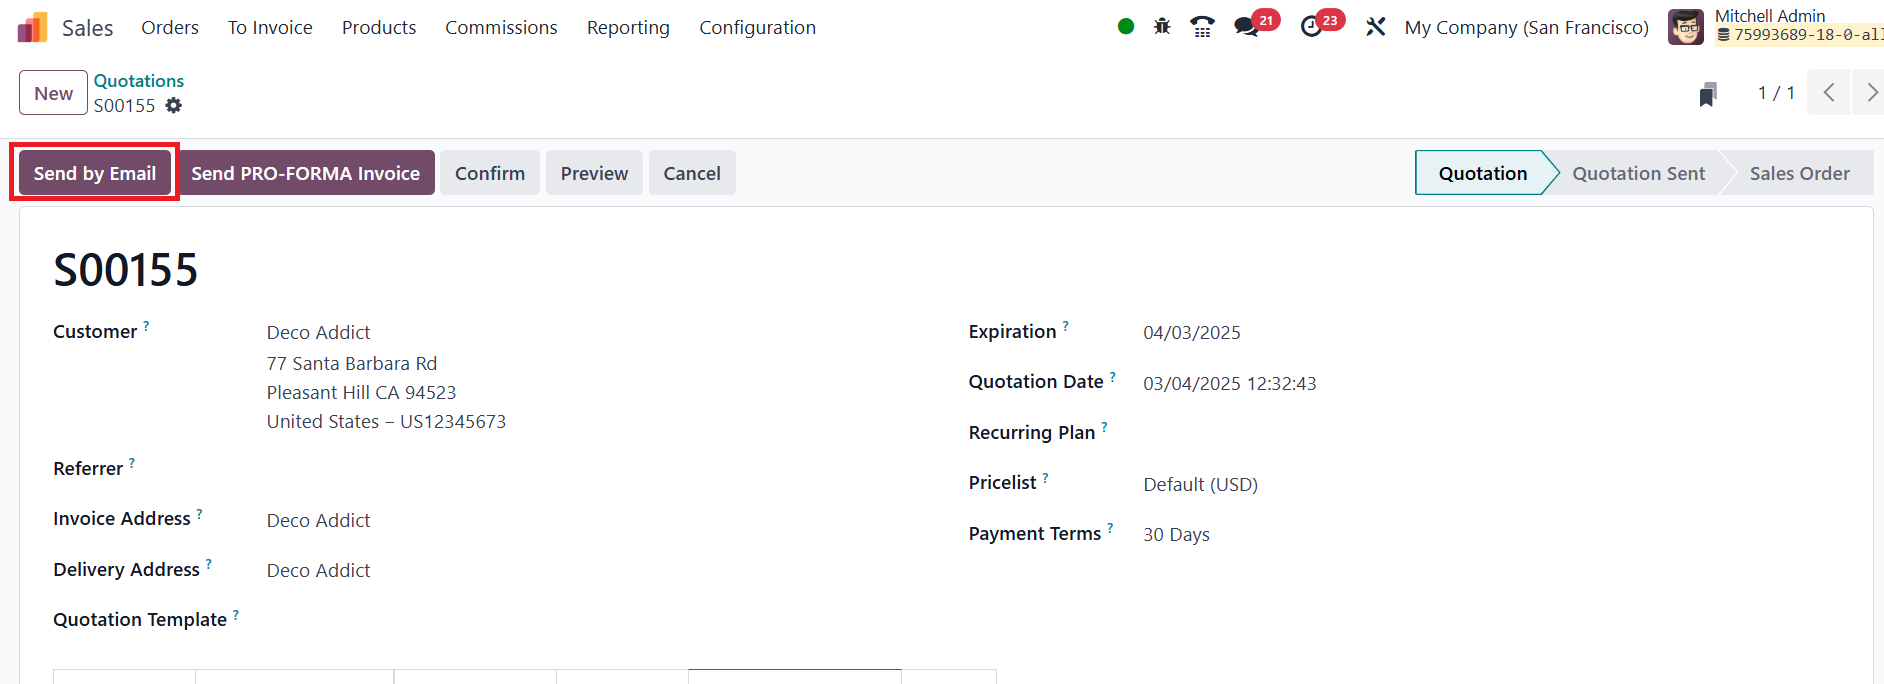This screenshot has height=684, width=1884.
Task: Click the bookmark icon near pager
Action: coord(1708,94)
